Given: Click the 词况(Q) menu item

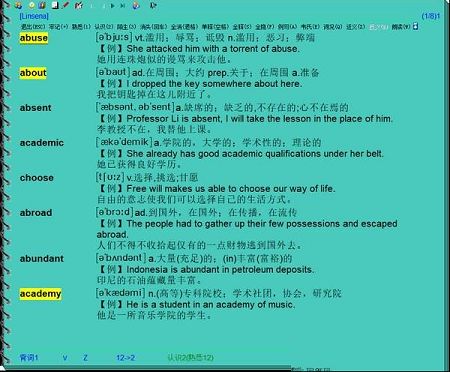Looking at the screenshot, I should click(333, 27).
